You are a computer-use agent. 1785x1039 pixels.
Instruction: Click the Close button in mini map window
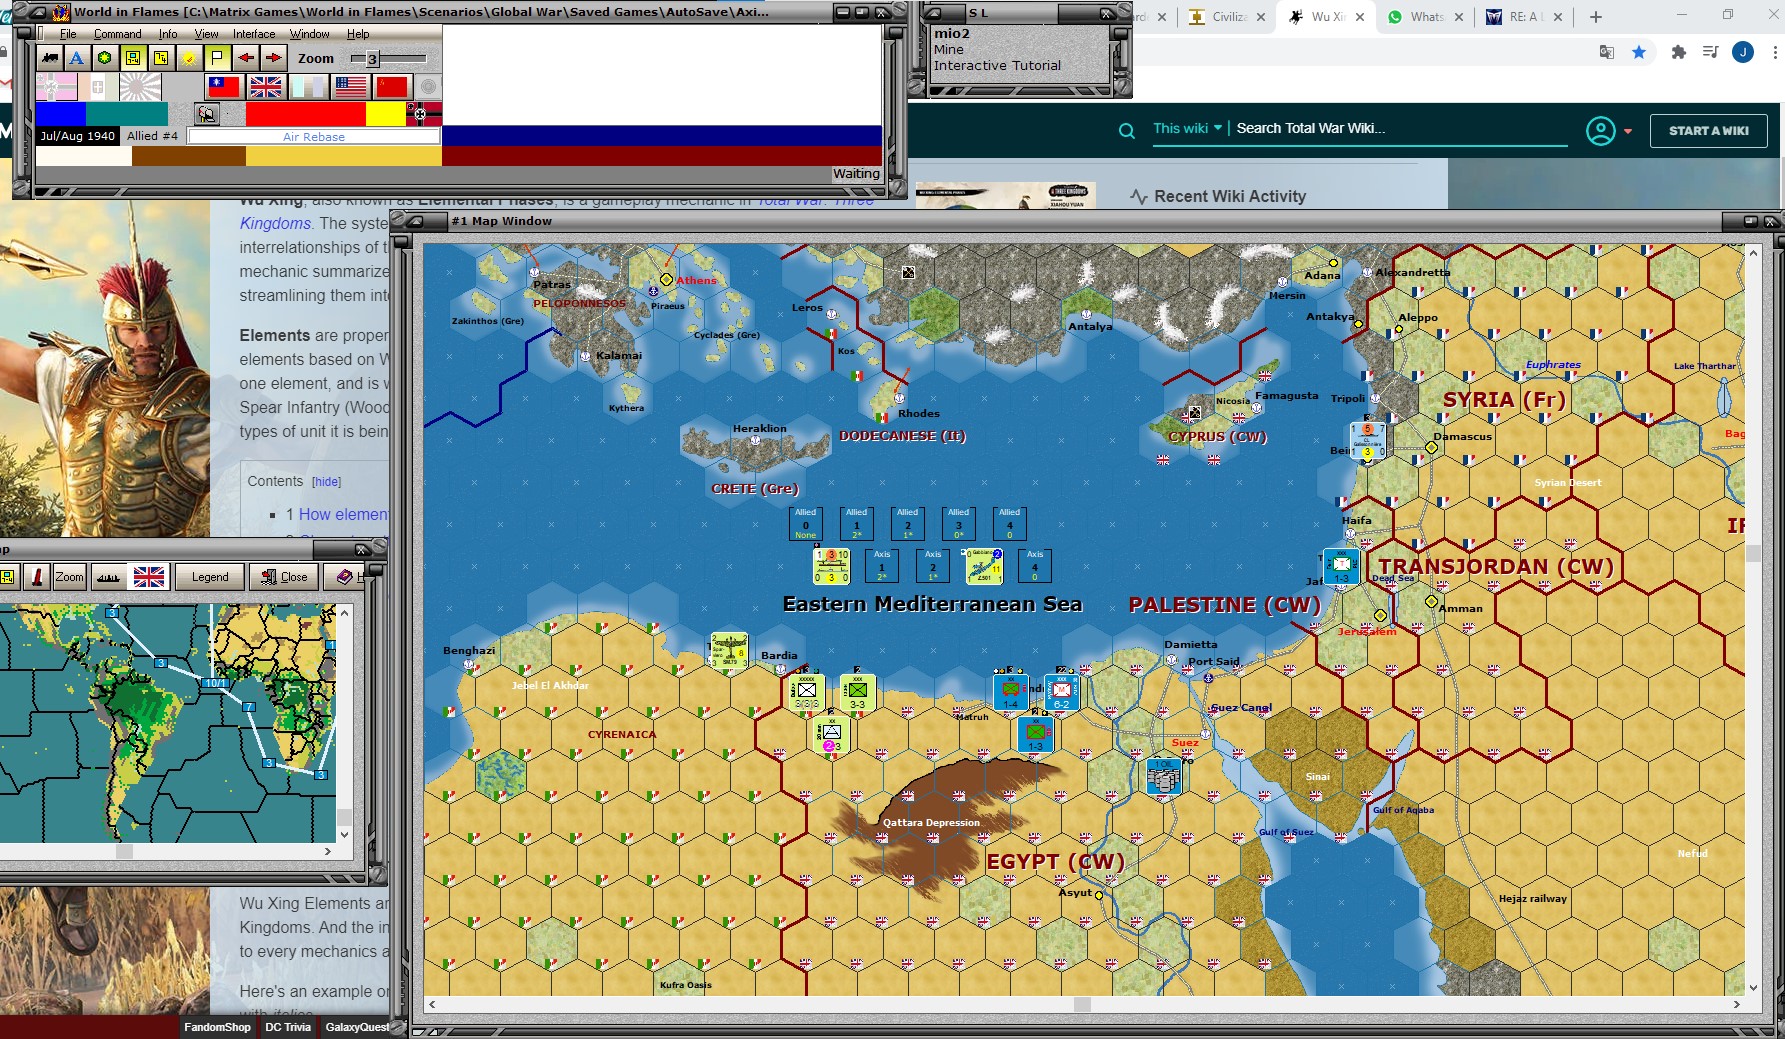284,577
